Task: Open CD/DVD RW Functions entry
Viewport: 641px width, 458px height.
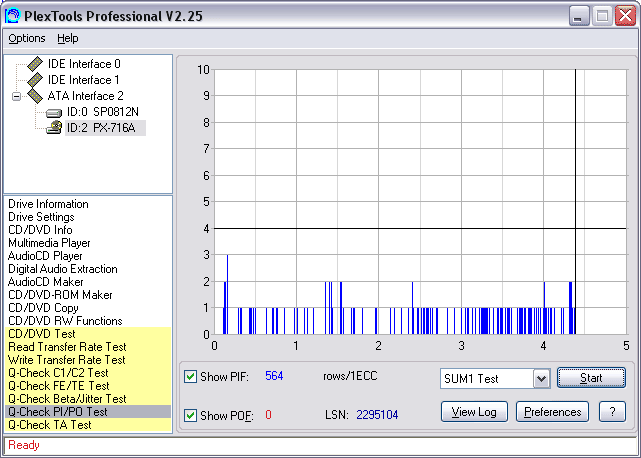Action: tap(65, 321)
